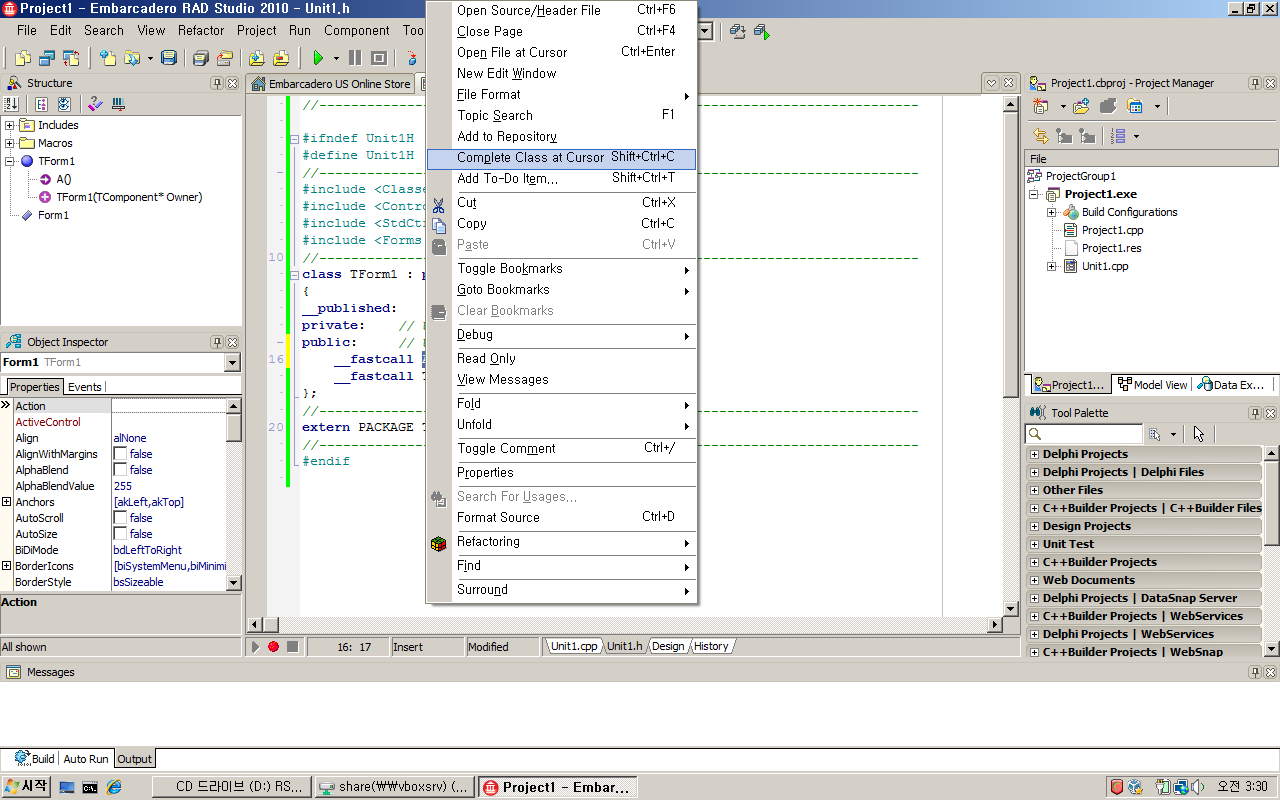Click alphabetical sort icon in Structure panel
The height and width of the screenshot is (800, 1280).
pyautogui.click(x=12, y=104)
